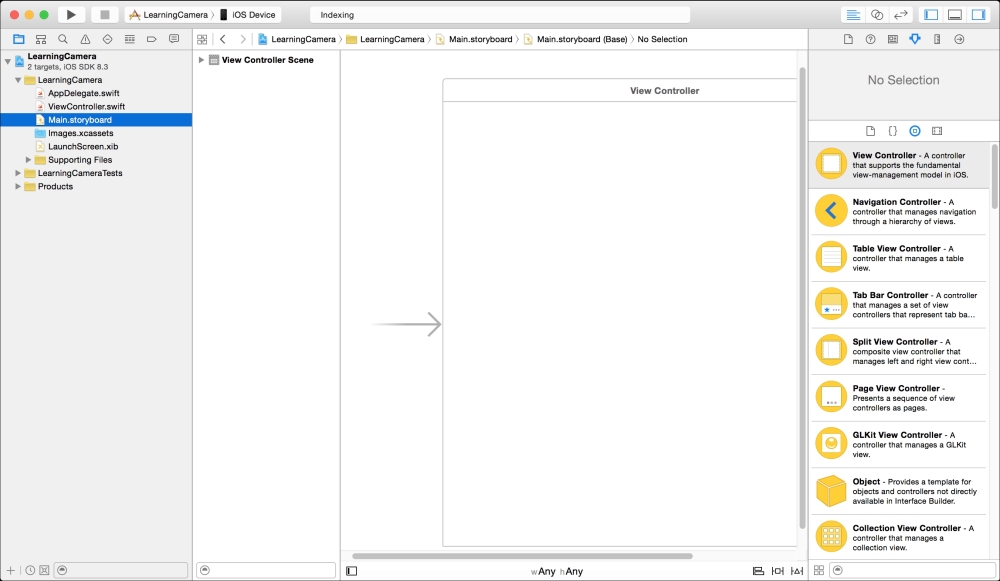Go forward in editor history

click(x=242, y=40)
